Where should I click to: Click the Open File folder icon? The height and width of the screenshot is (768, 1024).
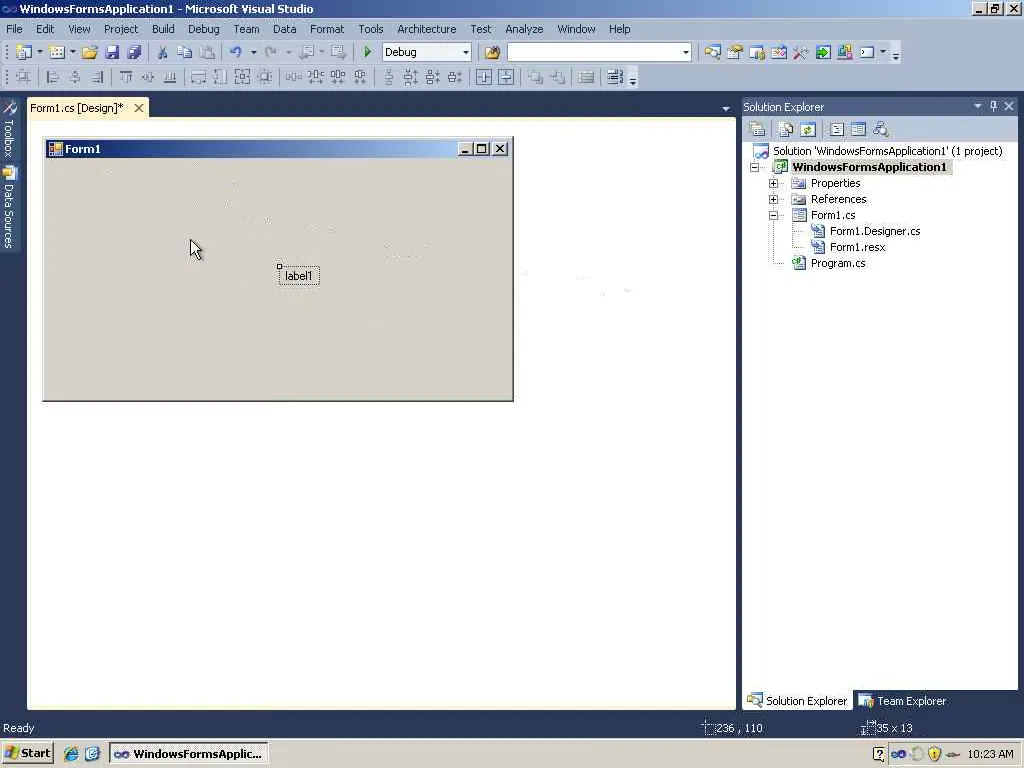click(x=89, y=52)
